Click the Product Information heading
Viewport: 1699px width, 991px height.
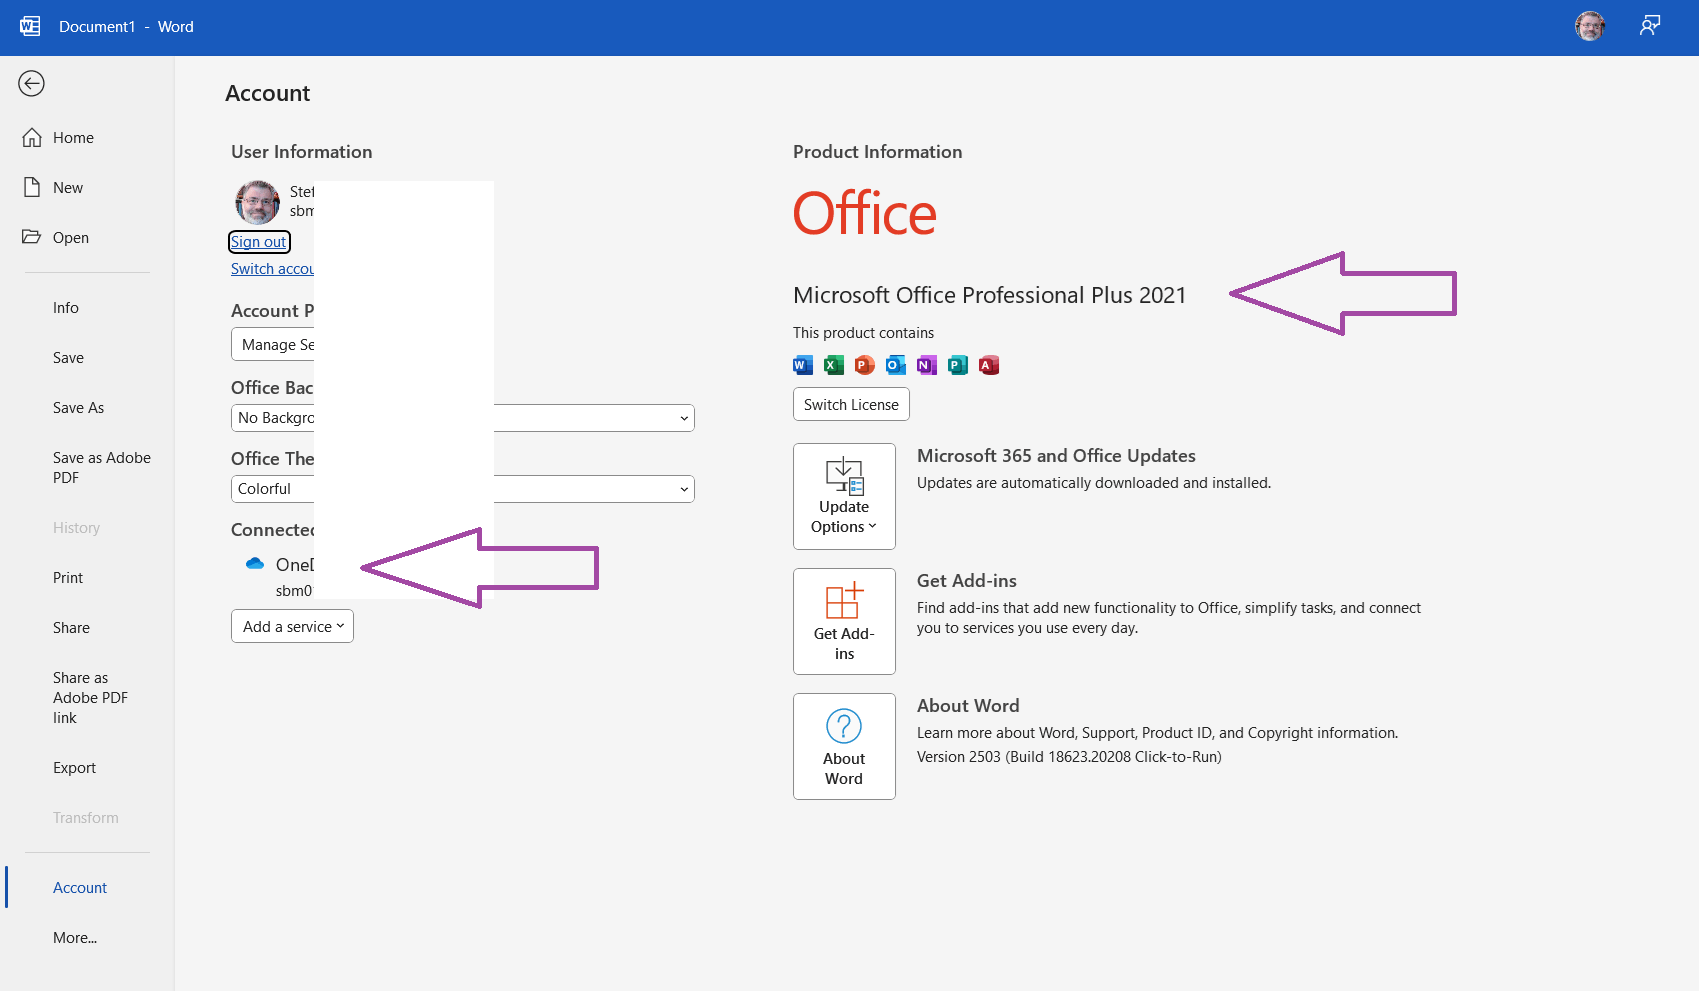(x=877, y=152)
